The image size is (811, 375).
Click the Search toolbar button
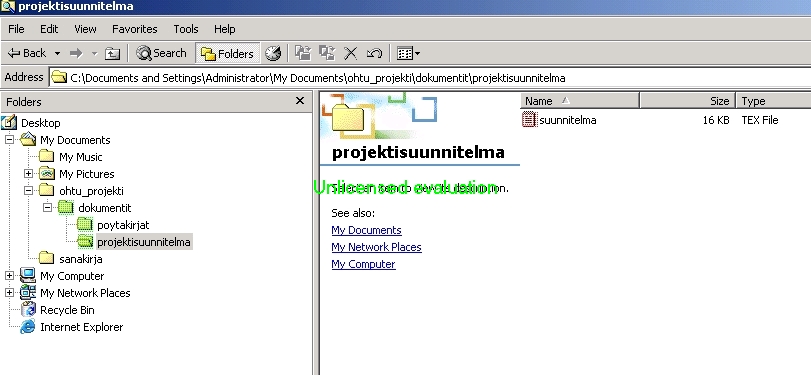[161, 53]
